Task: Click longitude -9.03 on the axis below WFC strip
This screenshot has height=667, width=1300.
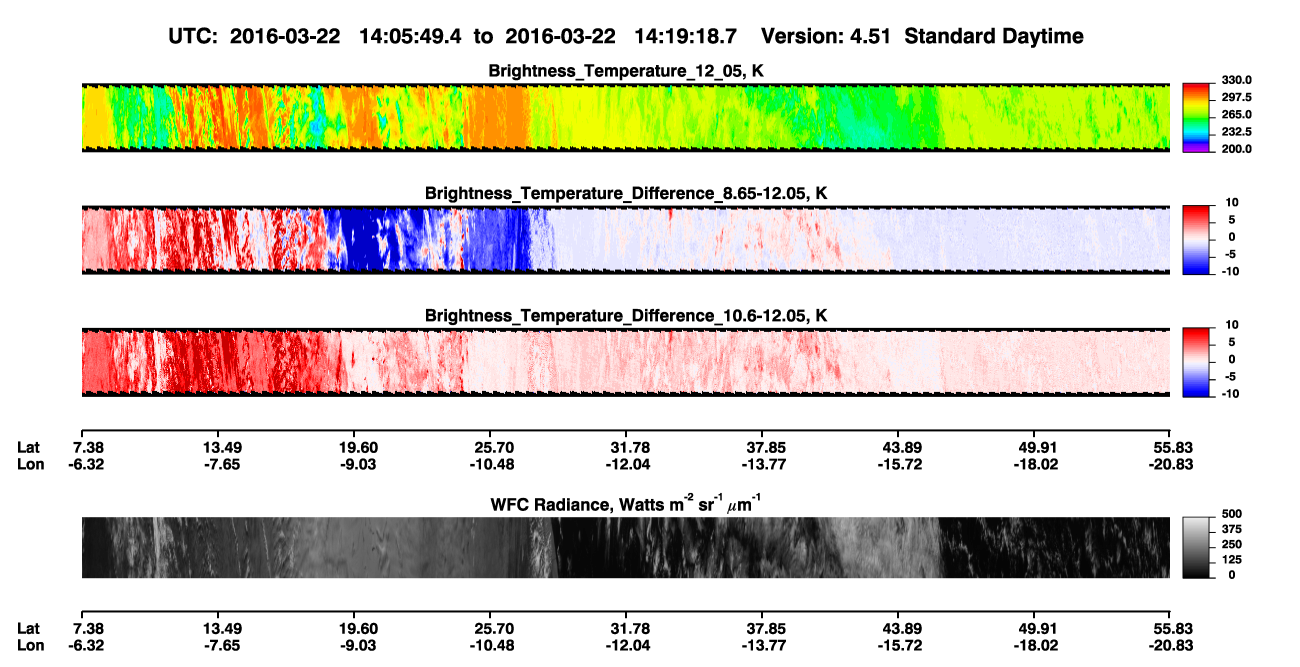Action: click(359, 646)
